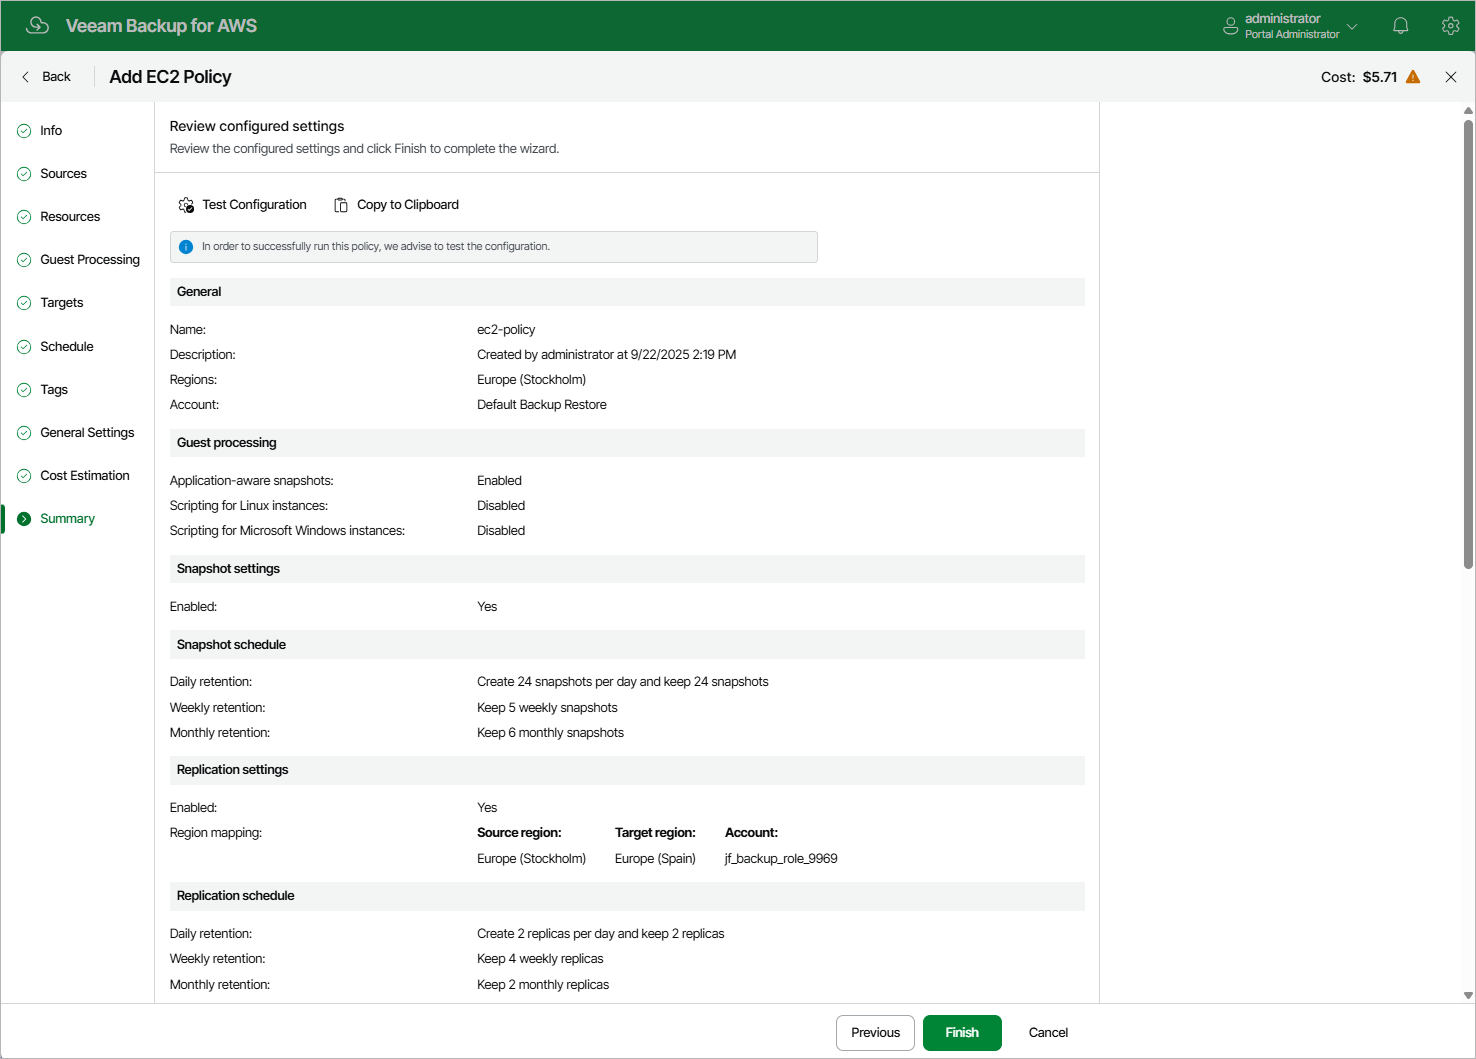
Task: Click the blue info icon in the advisory banner
Action: pyautogui.click(x=186, y=247)
